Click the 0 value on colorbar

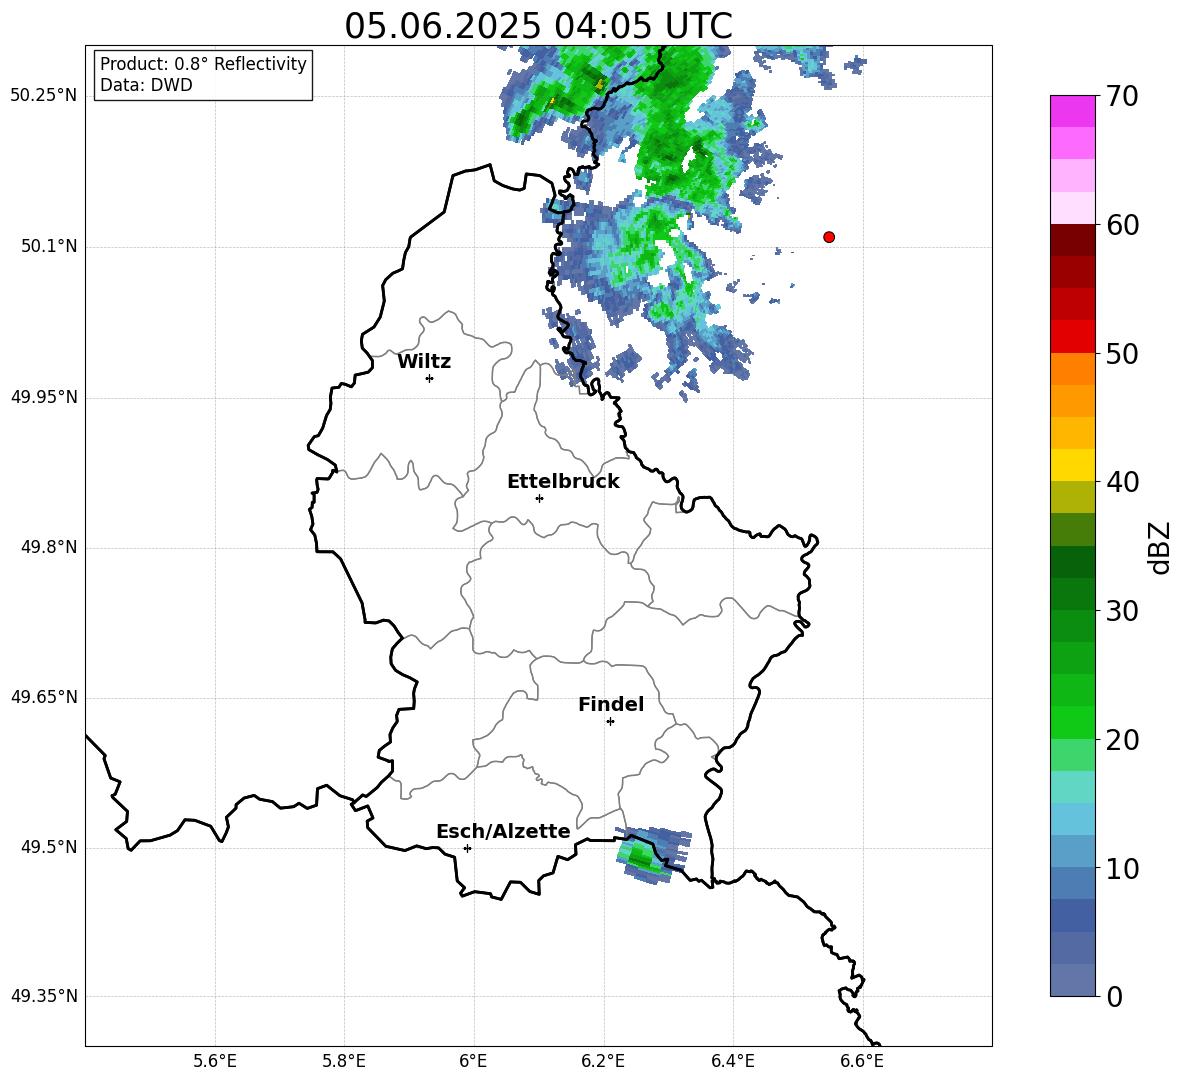[1114, 996]
